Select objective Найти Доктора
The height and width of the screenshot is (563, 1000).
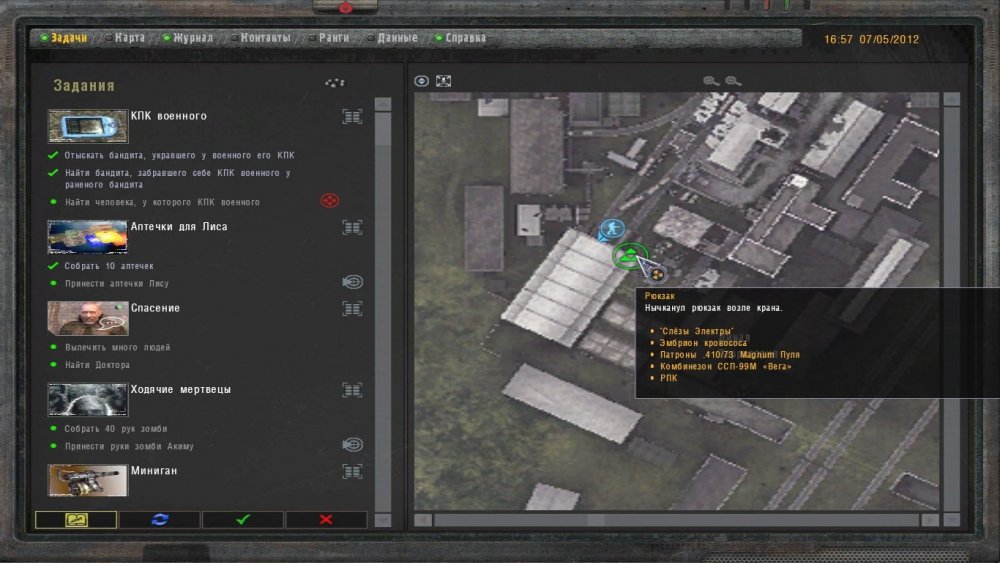(x=97, y=365)
